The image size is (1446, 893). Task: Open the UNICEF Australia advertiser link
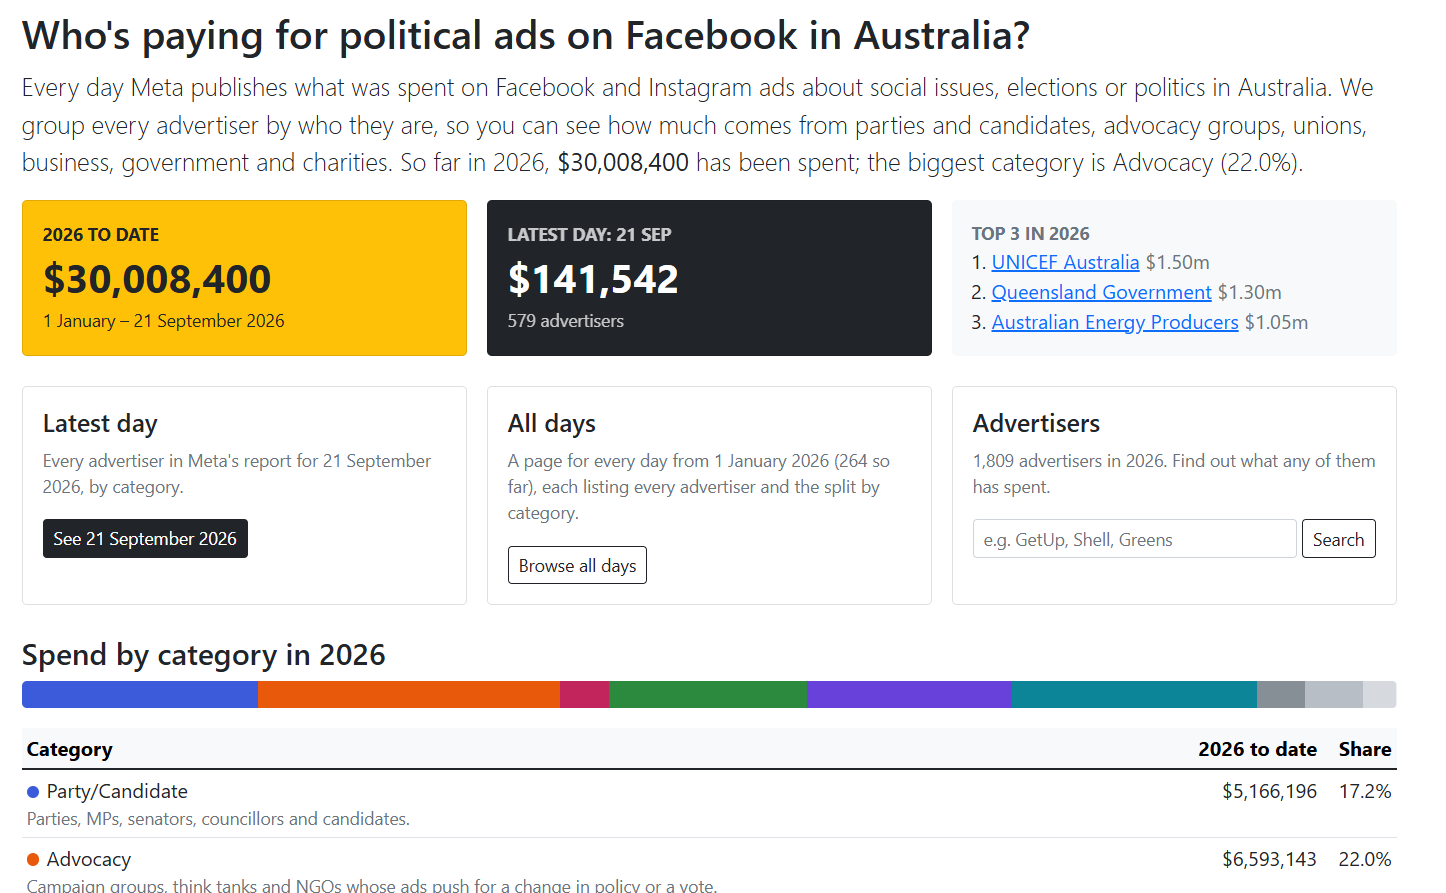pyautogui.click(x=1065, y=262)
